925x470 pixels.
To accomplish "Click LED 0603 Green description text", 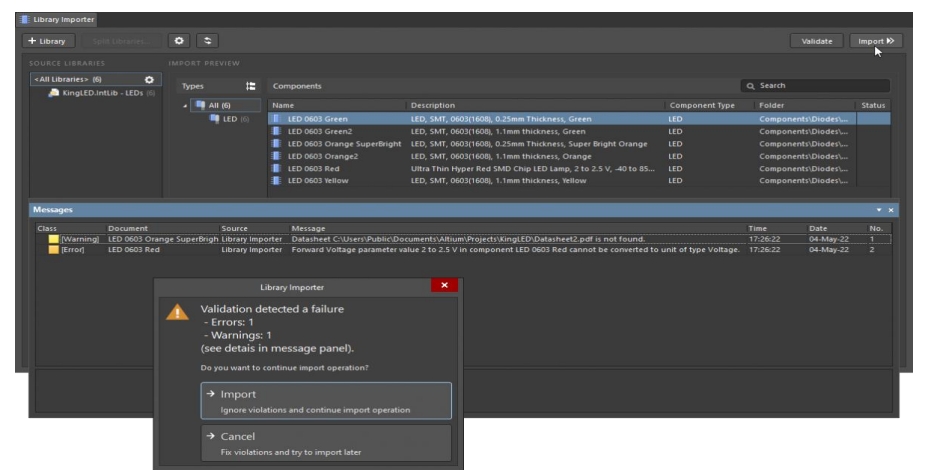I will (501, 119).
